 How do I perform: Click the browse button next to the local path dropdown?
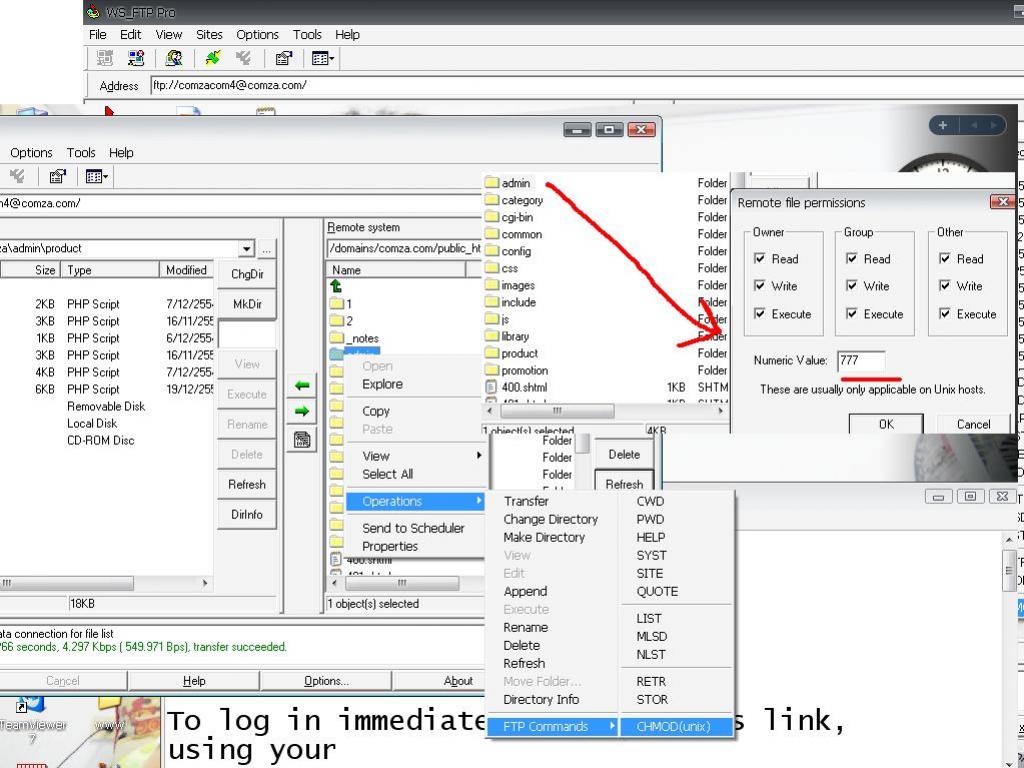266,248
